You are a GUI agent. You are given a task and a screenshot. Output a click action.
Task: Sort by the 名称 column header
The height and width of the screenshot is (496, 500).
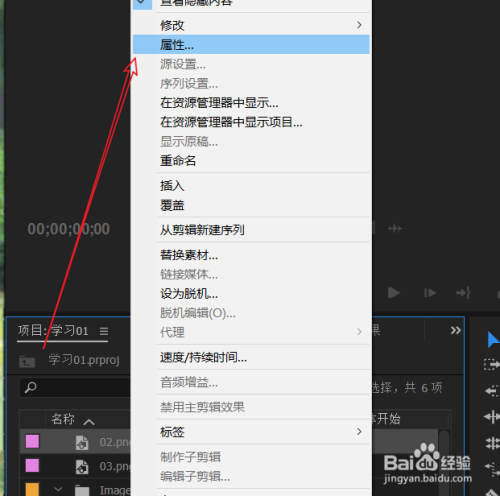pos(63,419)
